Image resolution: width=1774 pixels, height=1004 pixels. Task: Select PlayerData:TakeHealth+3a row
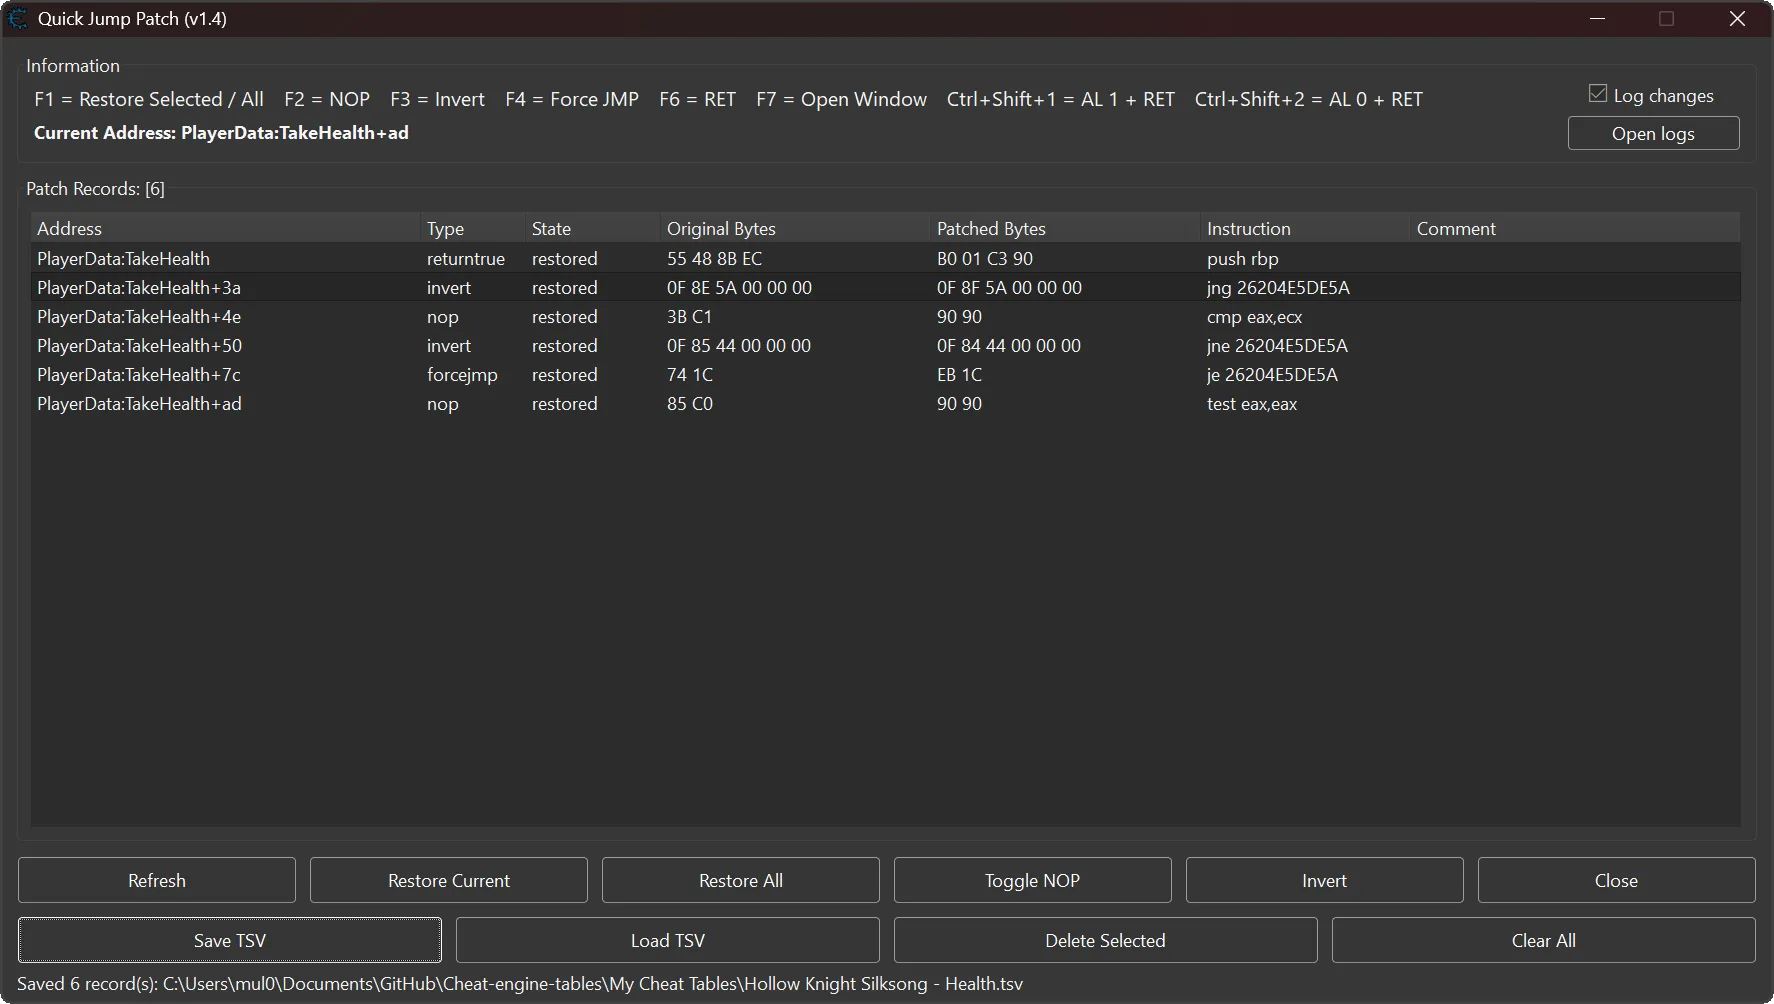click(885, 288)
